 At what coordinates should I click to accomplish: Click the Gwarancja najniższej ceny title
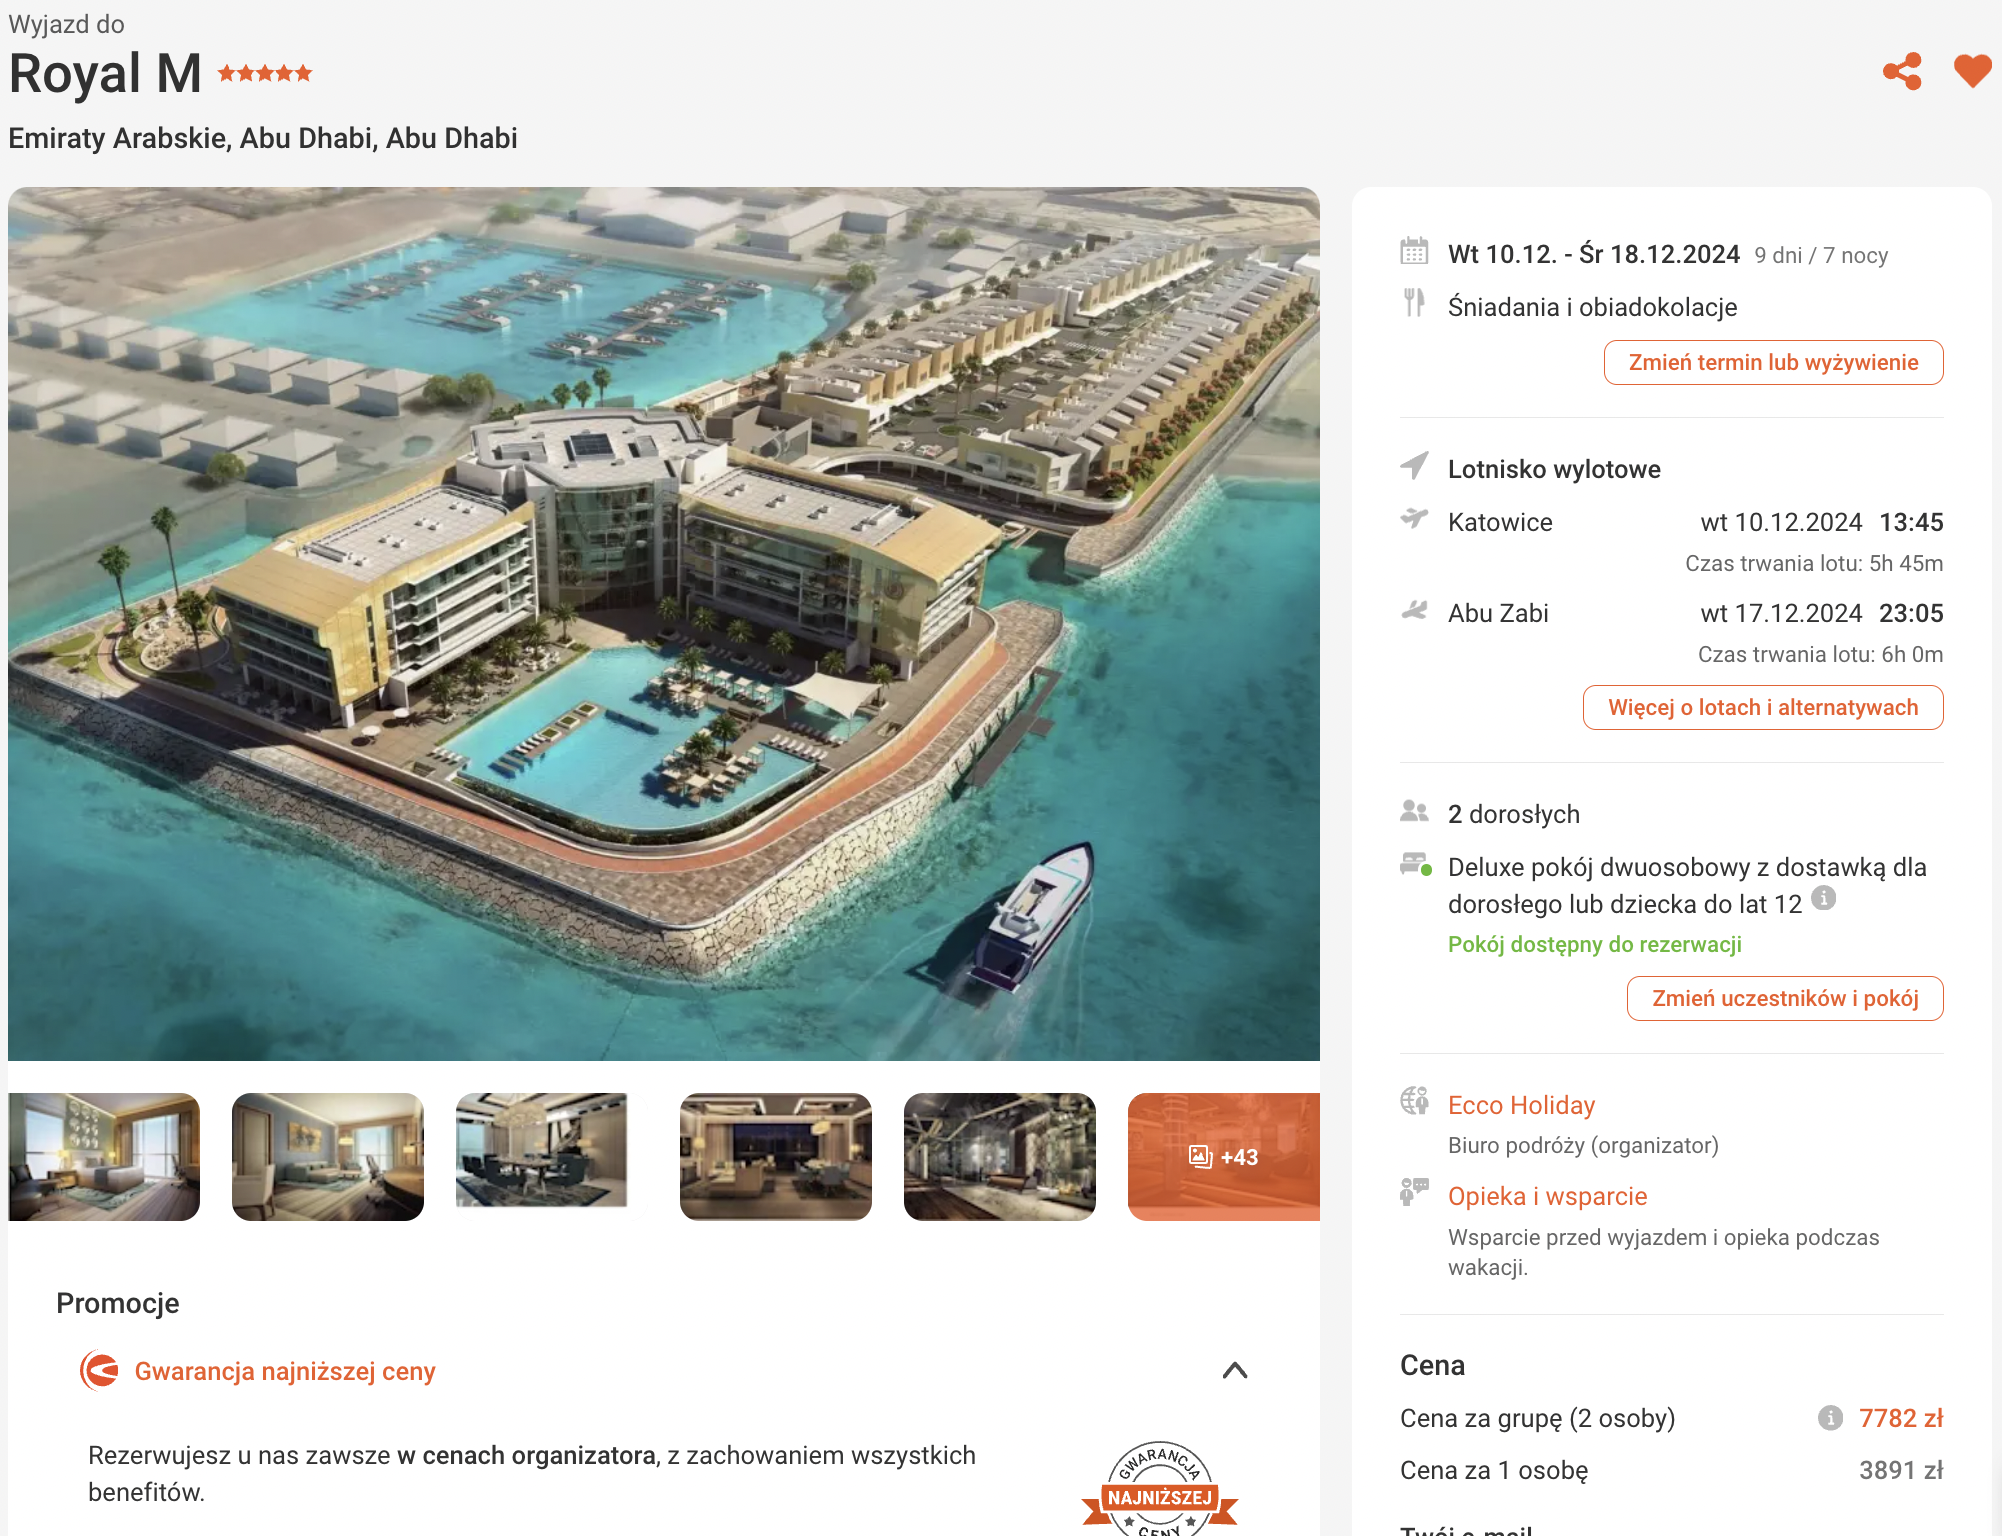click(285, 1371)
